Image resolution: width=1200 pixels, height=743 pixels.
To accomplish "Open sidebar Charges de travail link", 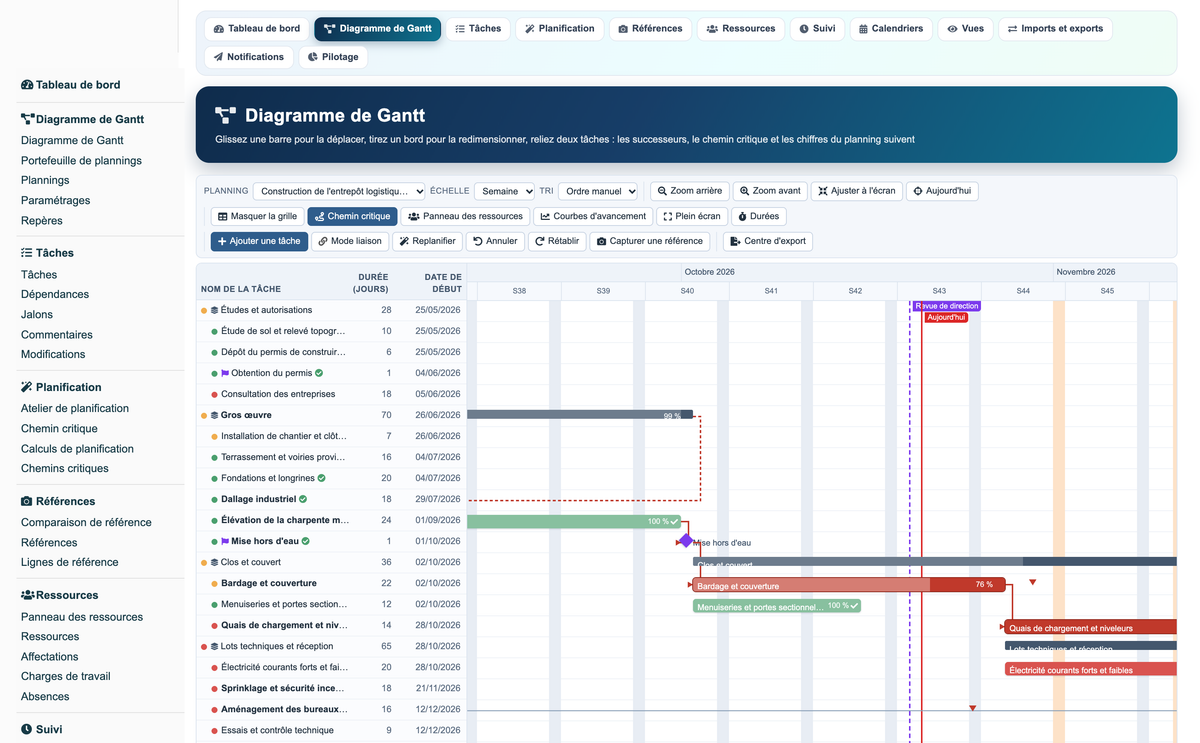I will [66, 676].
